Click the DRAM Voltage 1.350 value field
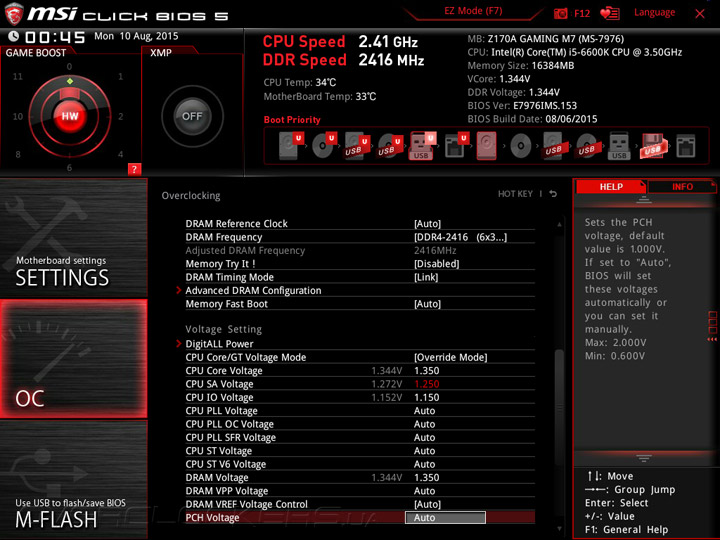 pyautogui.click(x=427, y=478)
